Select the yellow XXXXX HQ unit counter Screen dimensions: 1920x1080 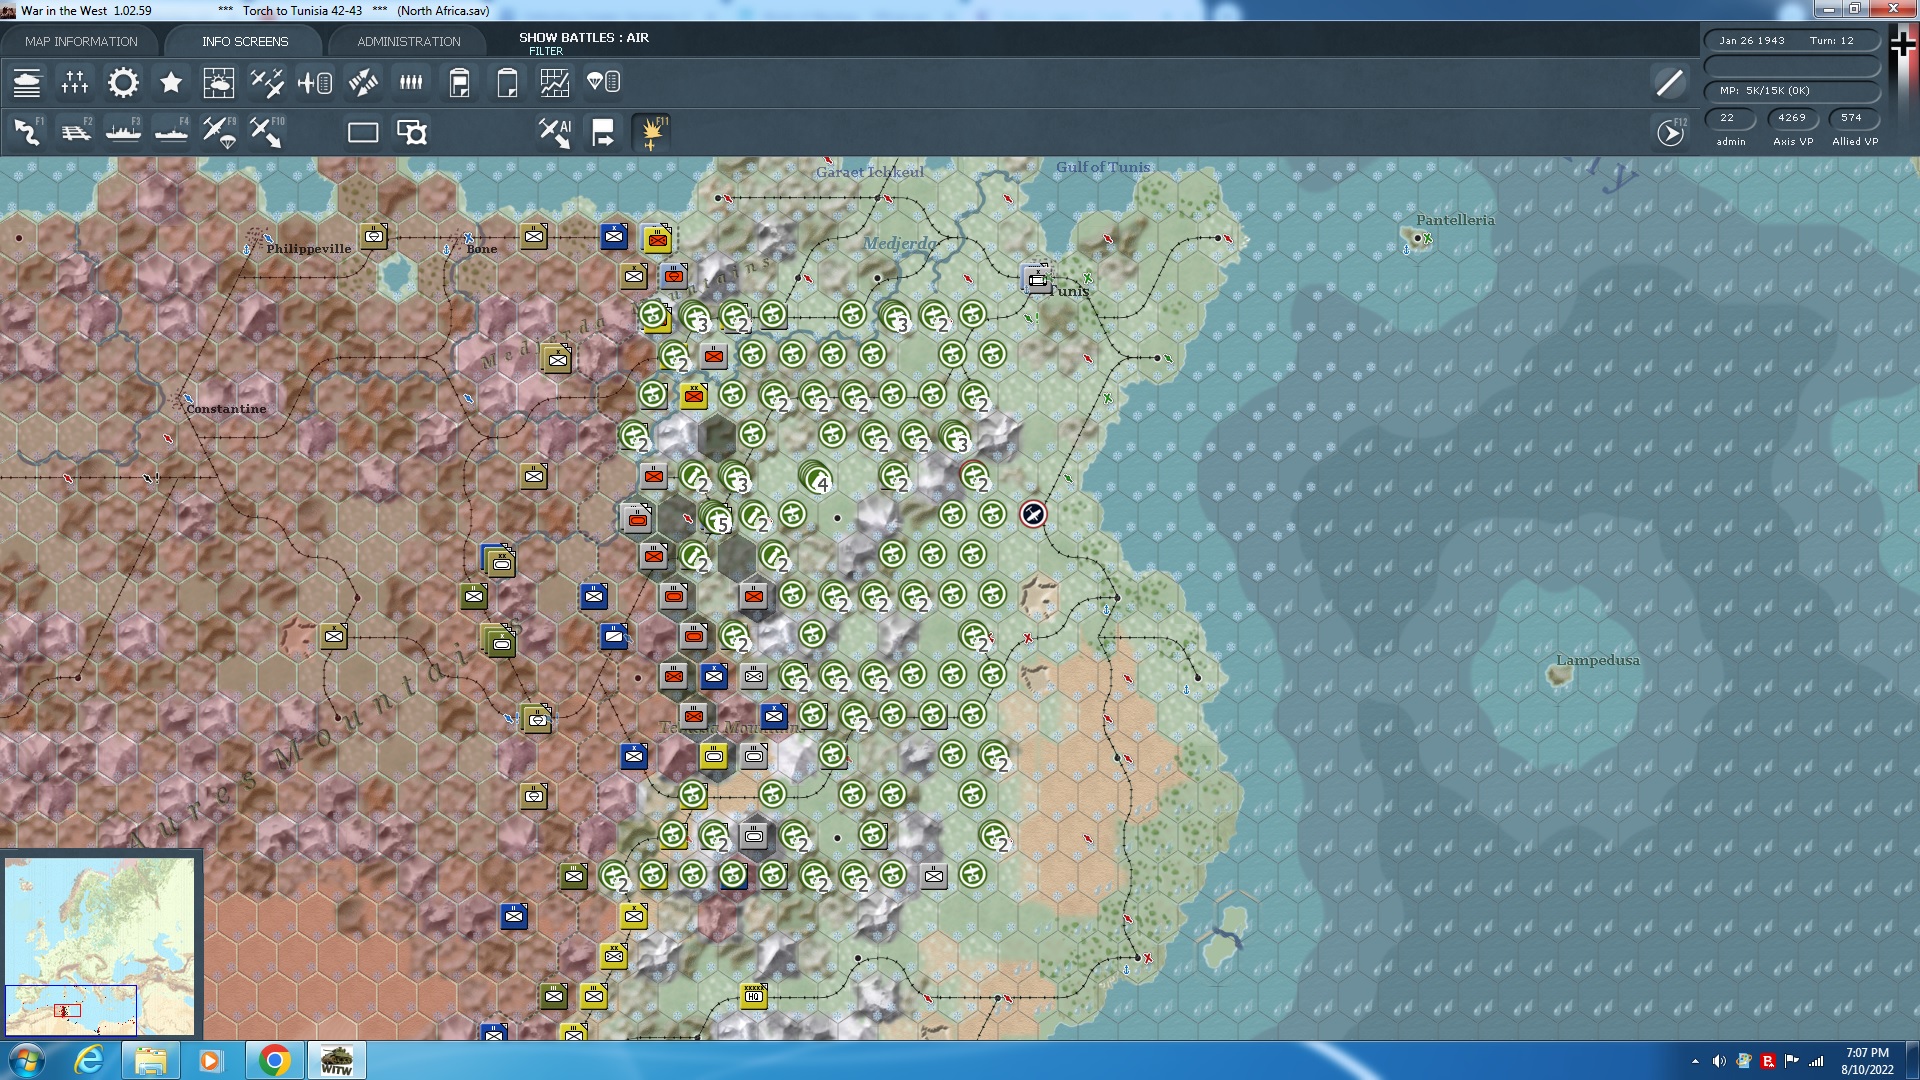tap(754, 995)
